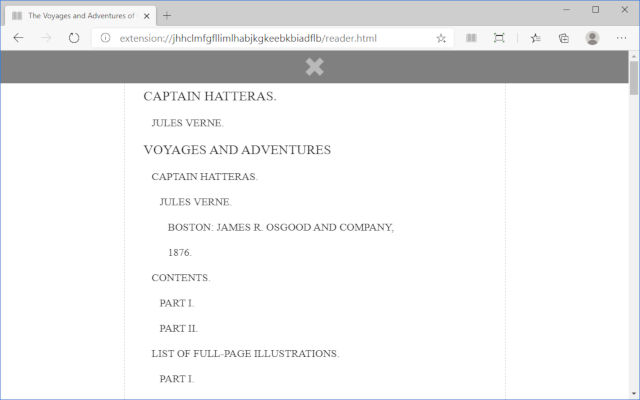This screenshot has width=640, height=400.
Task: Open PART II. under CONTENTS
Action: [179, 329]
